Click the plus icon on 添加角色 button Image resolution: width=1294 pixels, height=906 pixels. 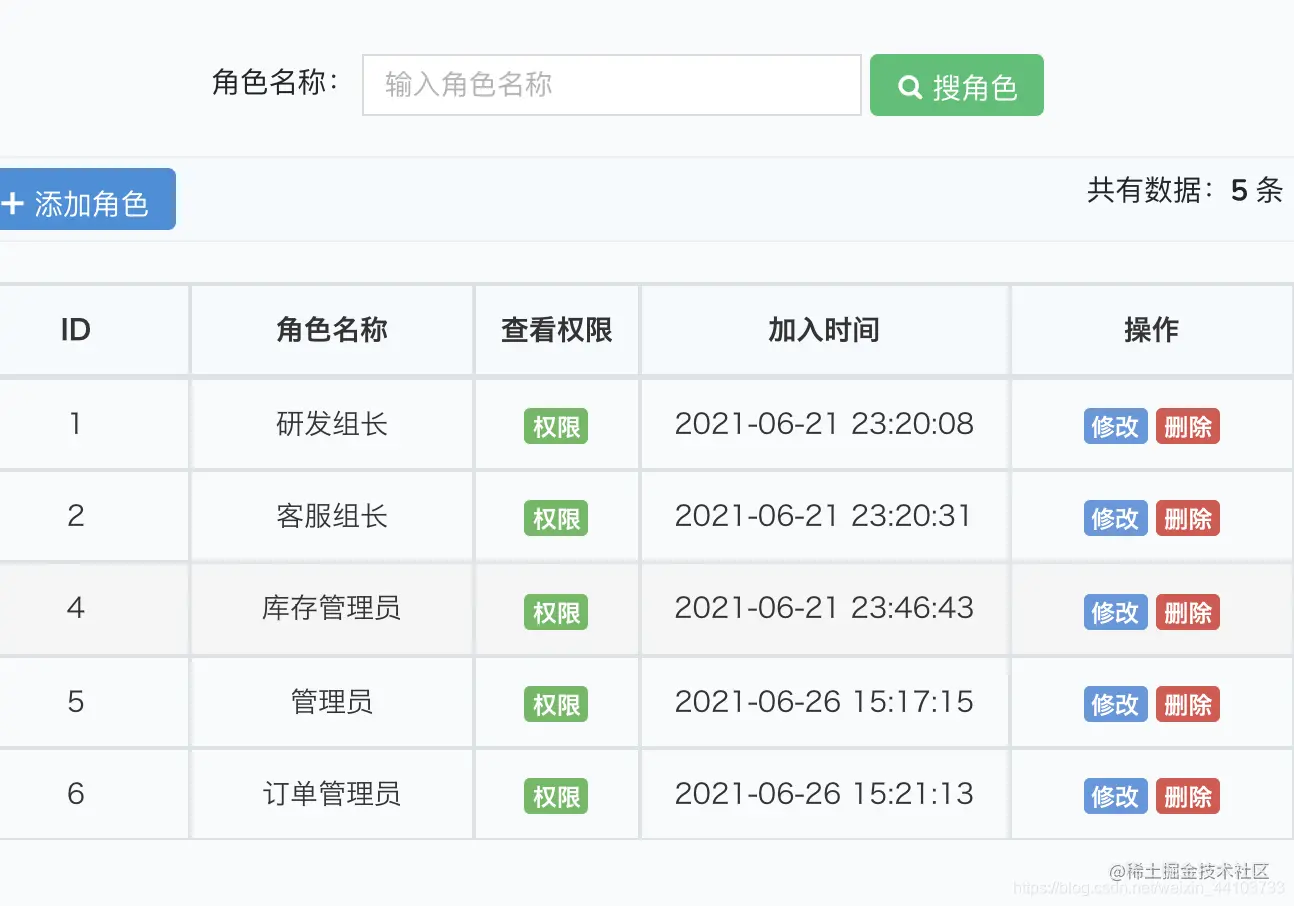(13, 199)
